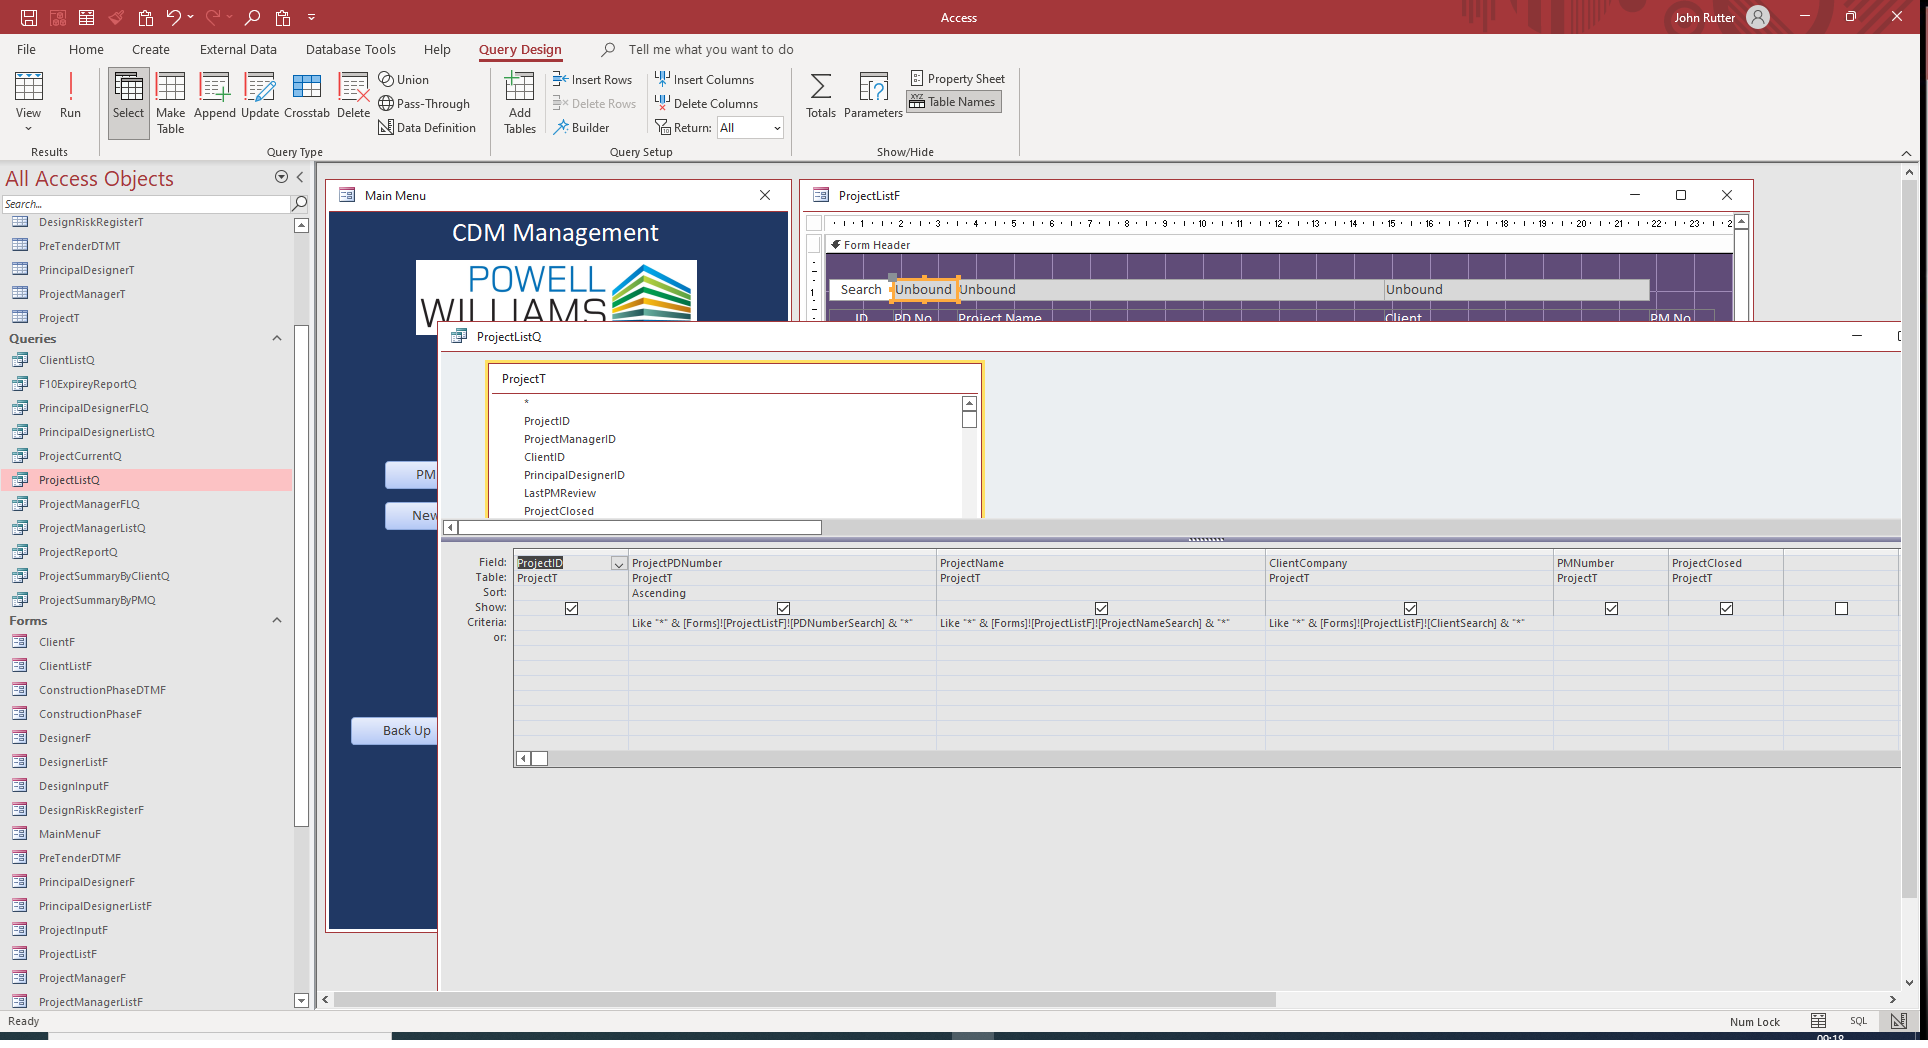The width and height of the screenshot is (1928, 1048).
Task: Open the Database Tools tab
Action: [x=350, y=48]
